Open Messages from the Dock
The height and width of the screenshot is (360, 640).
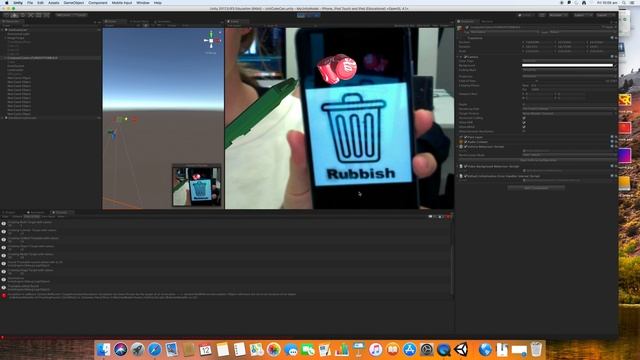[x=291, y=350]
